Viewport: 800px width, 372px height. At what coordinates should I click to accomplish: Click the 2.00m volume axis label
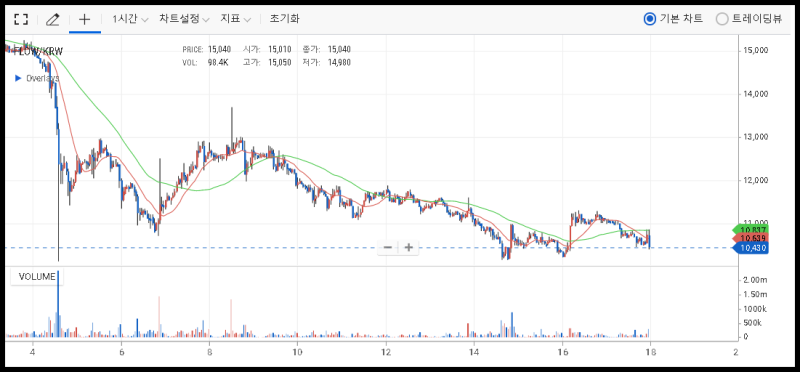[755, 280]
